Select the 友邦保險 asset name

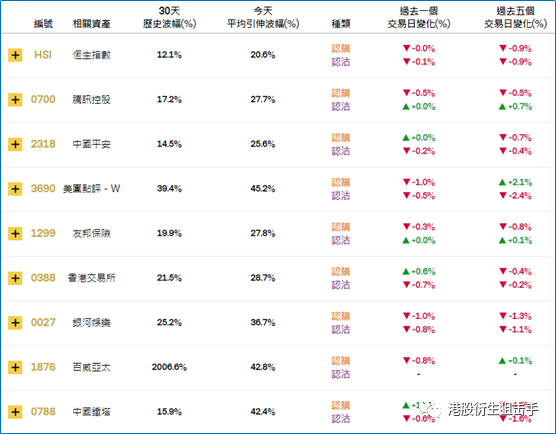[x=91, y=233]
